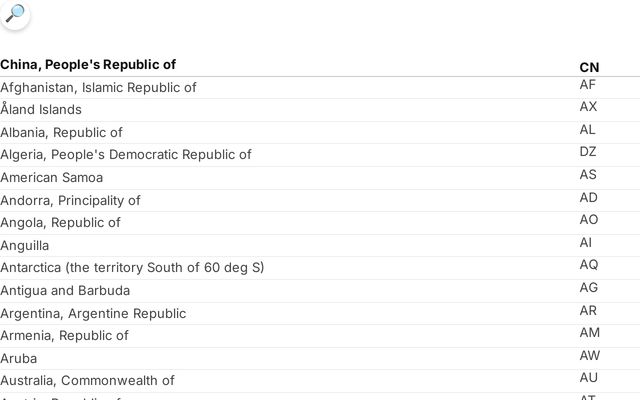Pick Angola, Republic of
The image size is (640, 400).
(60, 223)
